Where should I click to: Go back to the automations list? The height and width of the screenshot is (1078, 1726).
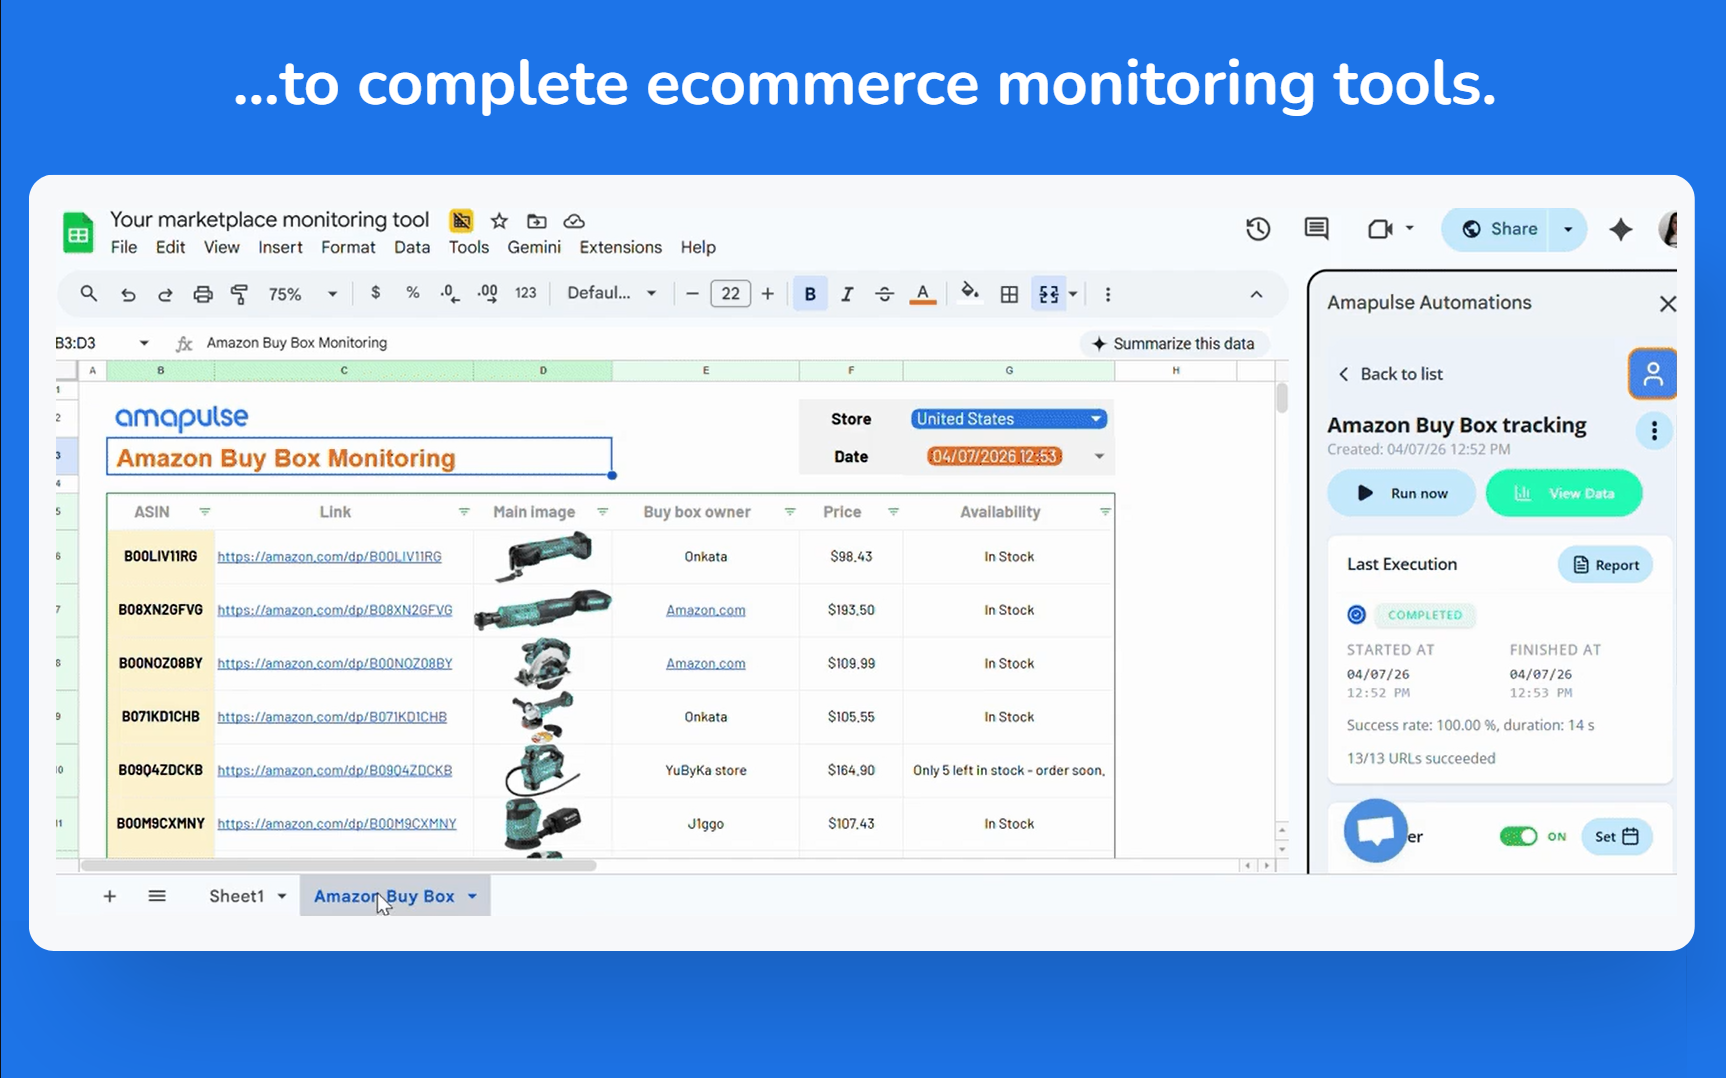1391,374
